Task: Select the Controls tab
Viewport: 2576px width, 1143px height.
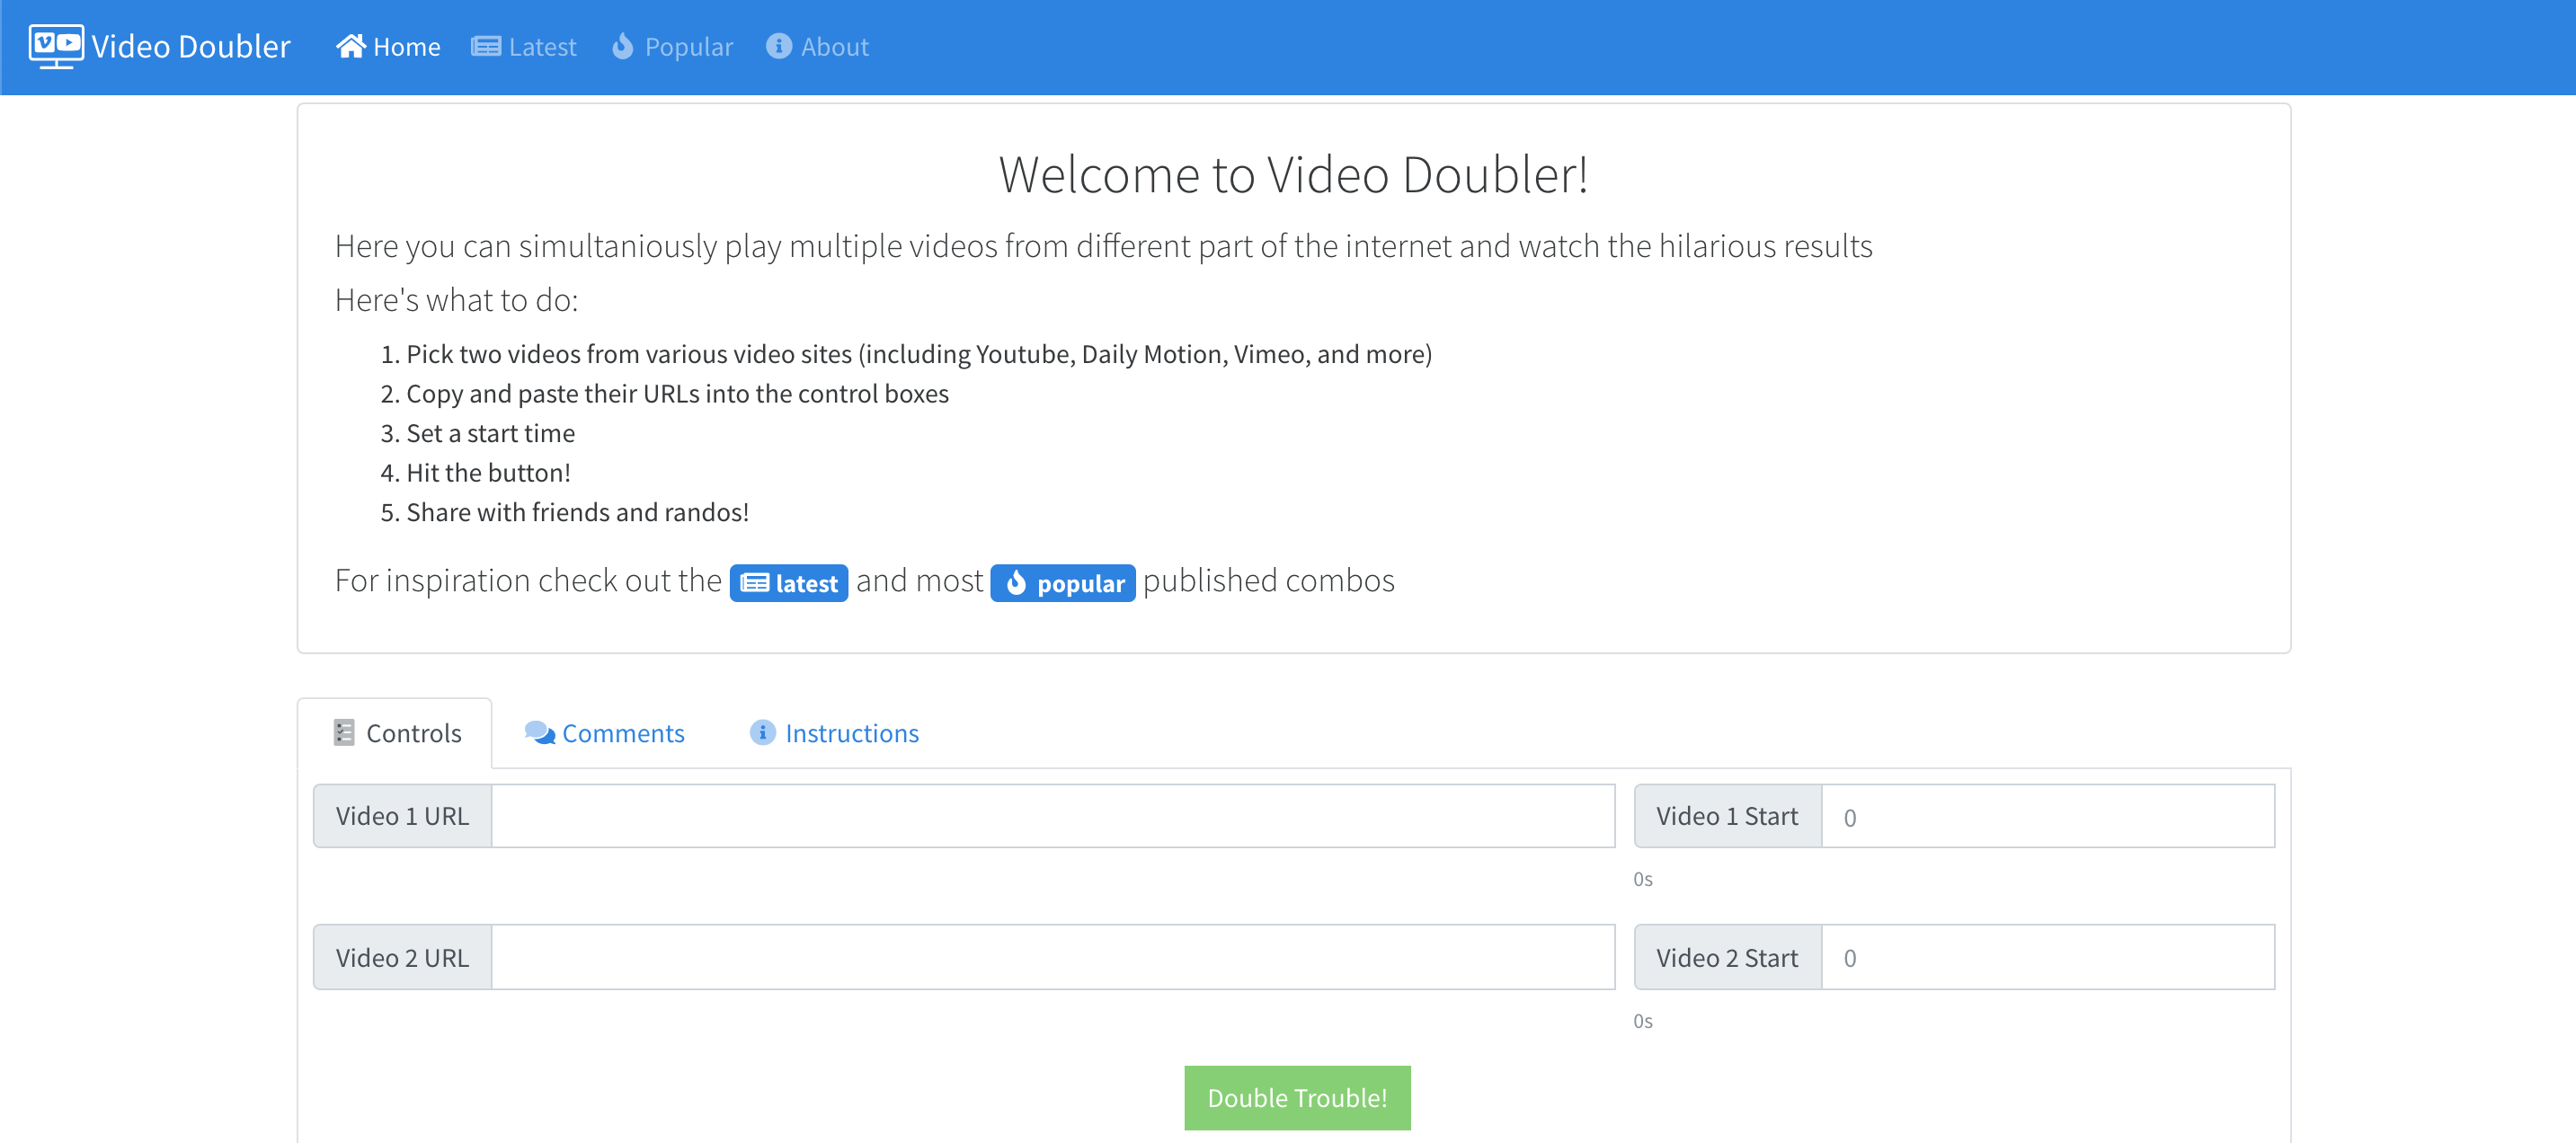Action: click(413, 733)
